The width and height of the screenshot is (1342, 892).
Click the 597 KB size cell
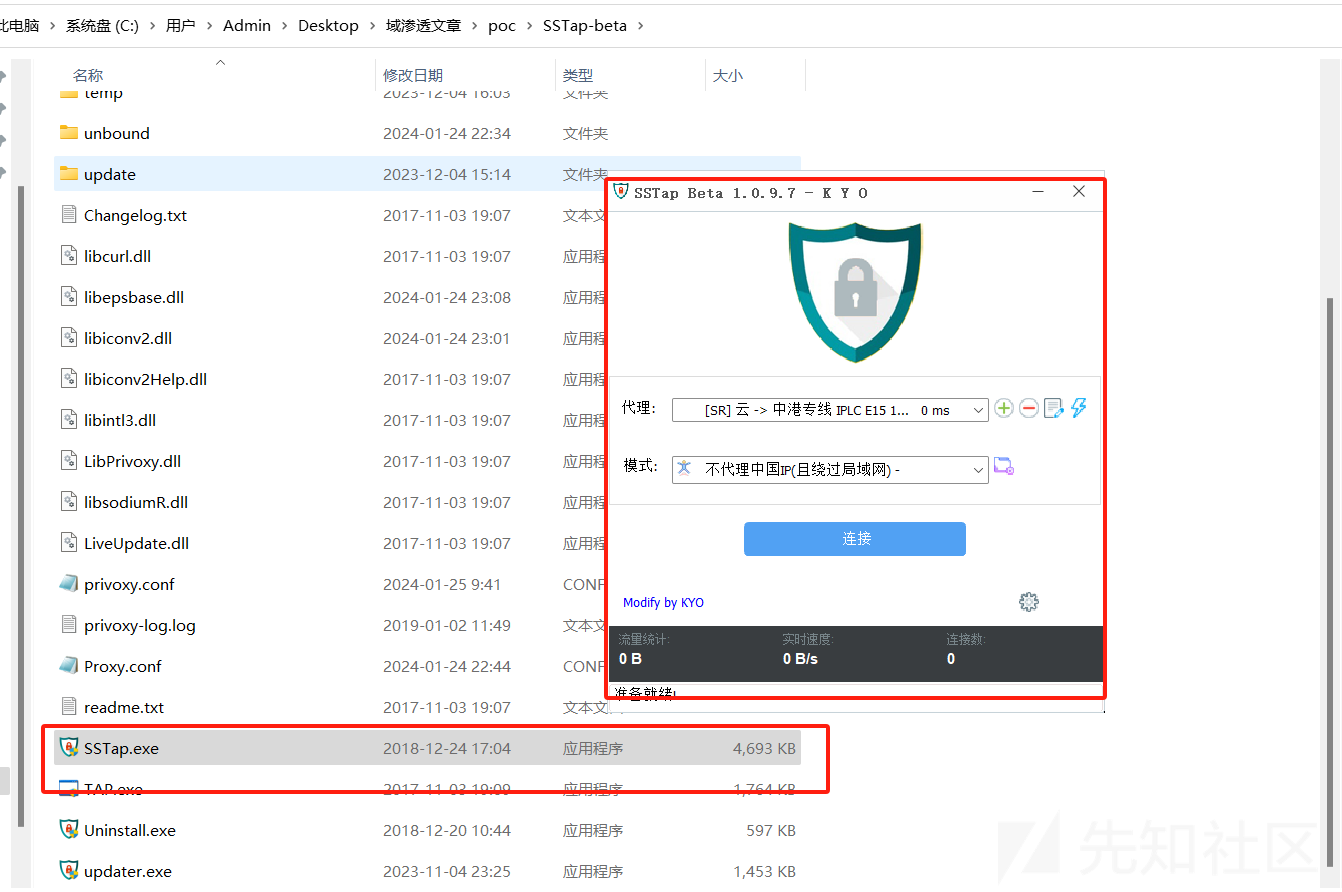tap(771, 830)
